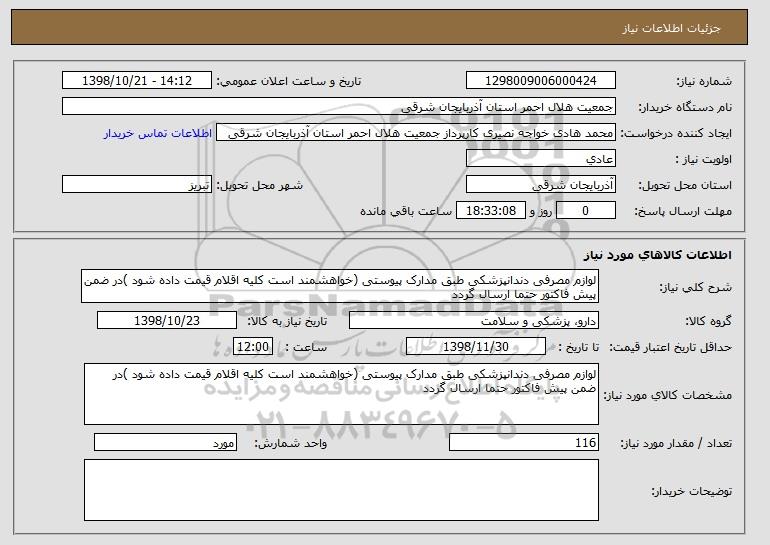Click the need number field 1298009006000424
770x545 pixels.
(541, 81)
